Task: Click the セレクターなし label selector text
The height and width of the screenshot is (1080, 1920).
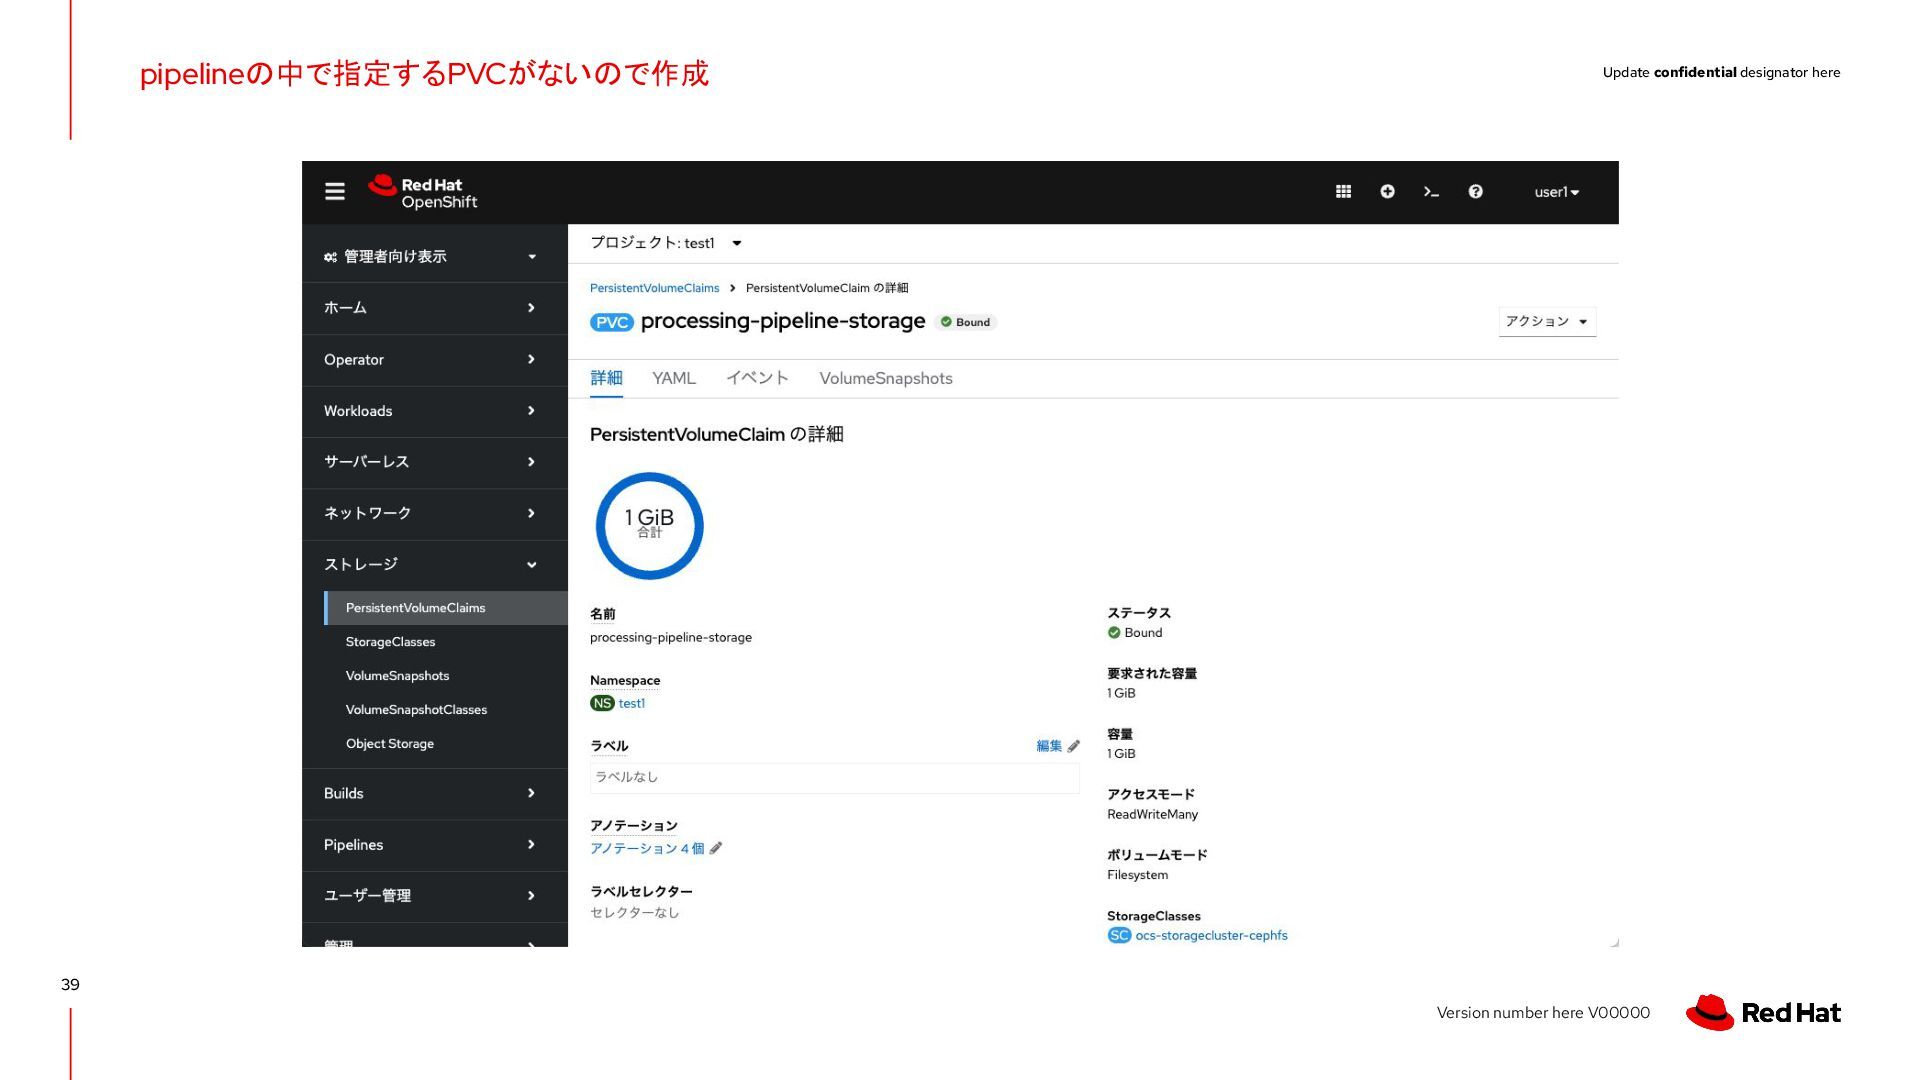Action: (x=635, y=912)
